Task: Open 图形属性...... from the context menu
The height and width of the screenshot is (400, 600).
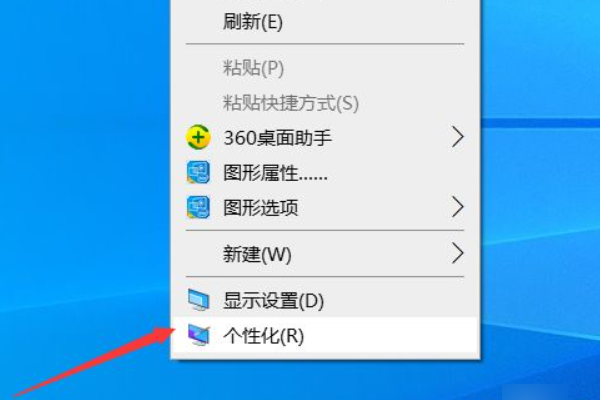Action: tap(275, 173)
